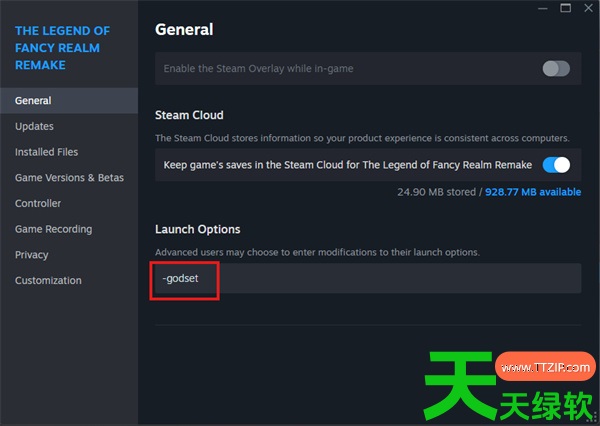Viewport: 600px width, 426px height.
Task: Click the 24.90 MB stored text
Action: (437, 192)
